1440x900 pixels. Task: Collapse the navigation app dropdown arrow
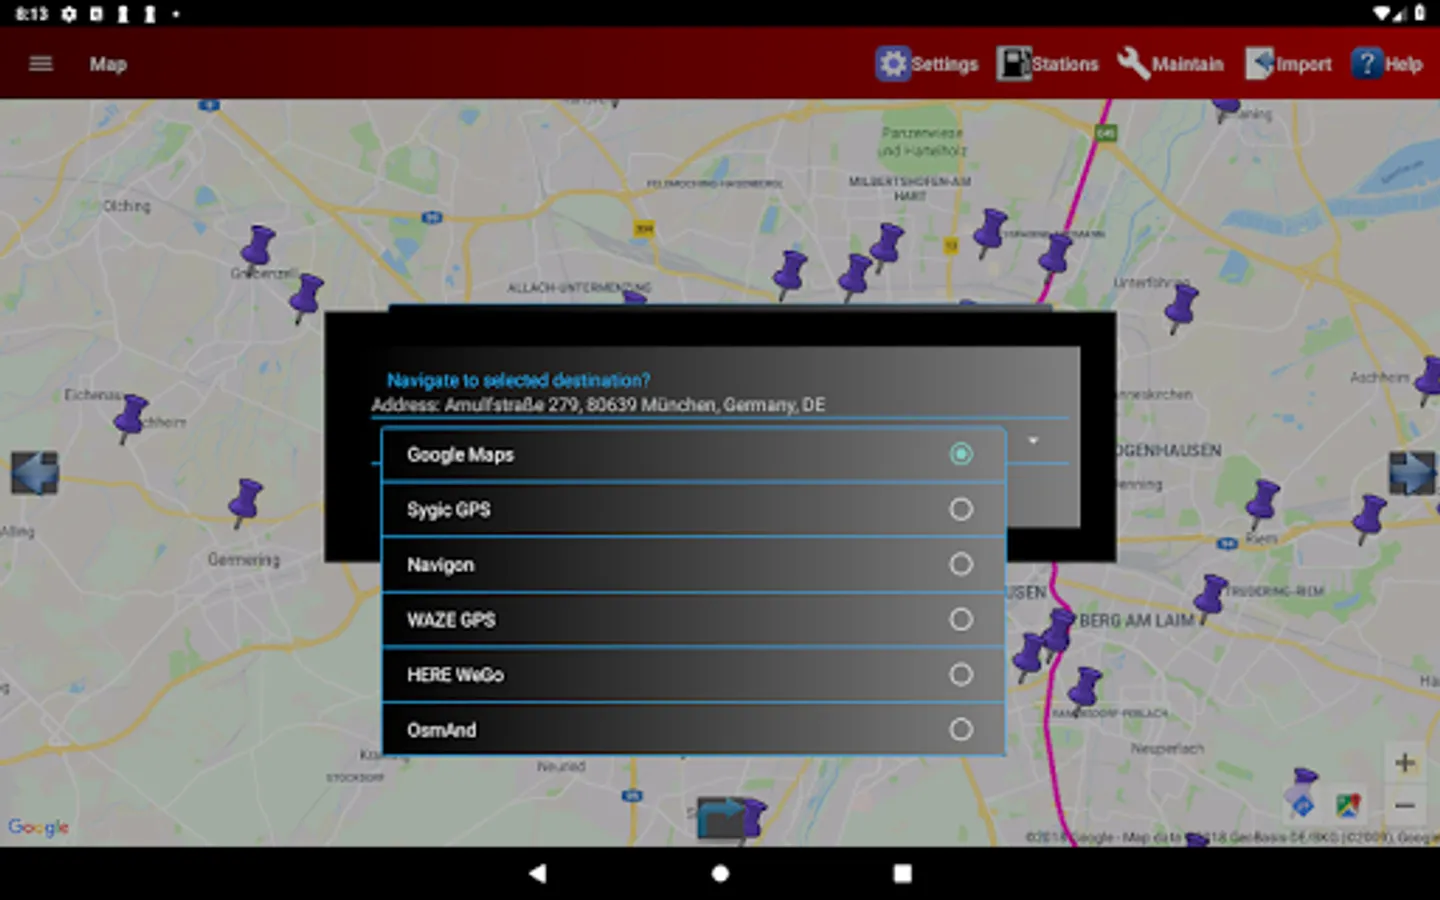[1033, 441]
